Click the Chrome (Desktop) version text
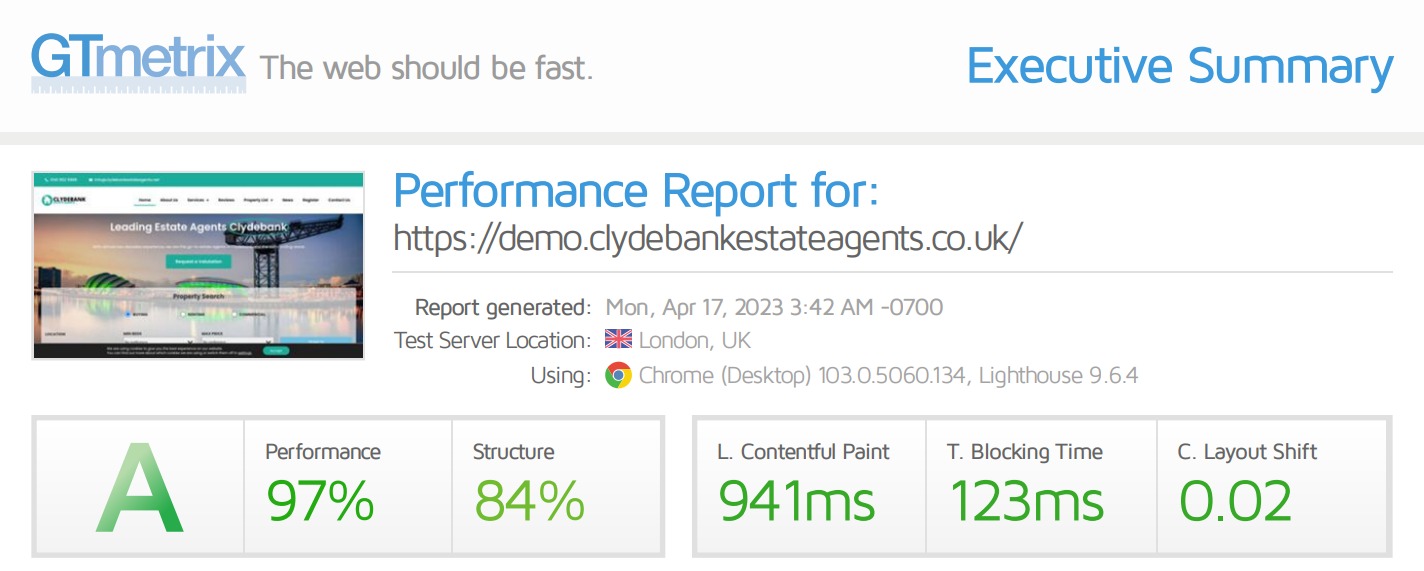The width and height of the screenshot is (1424, 571). tap(888, 376)
